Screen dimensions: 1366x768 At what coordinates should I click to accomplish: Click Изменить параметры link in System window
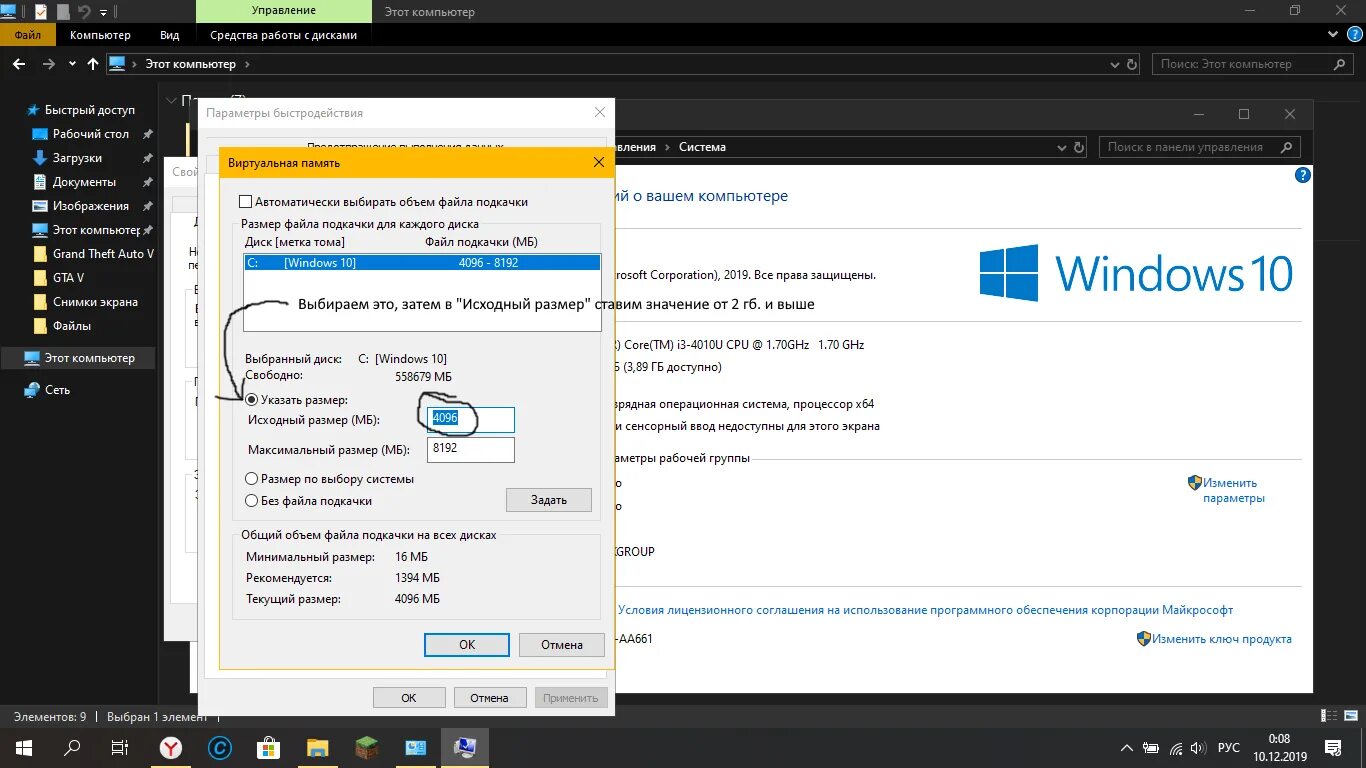point(1233,490)
